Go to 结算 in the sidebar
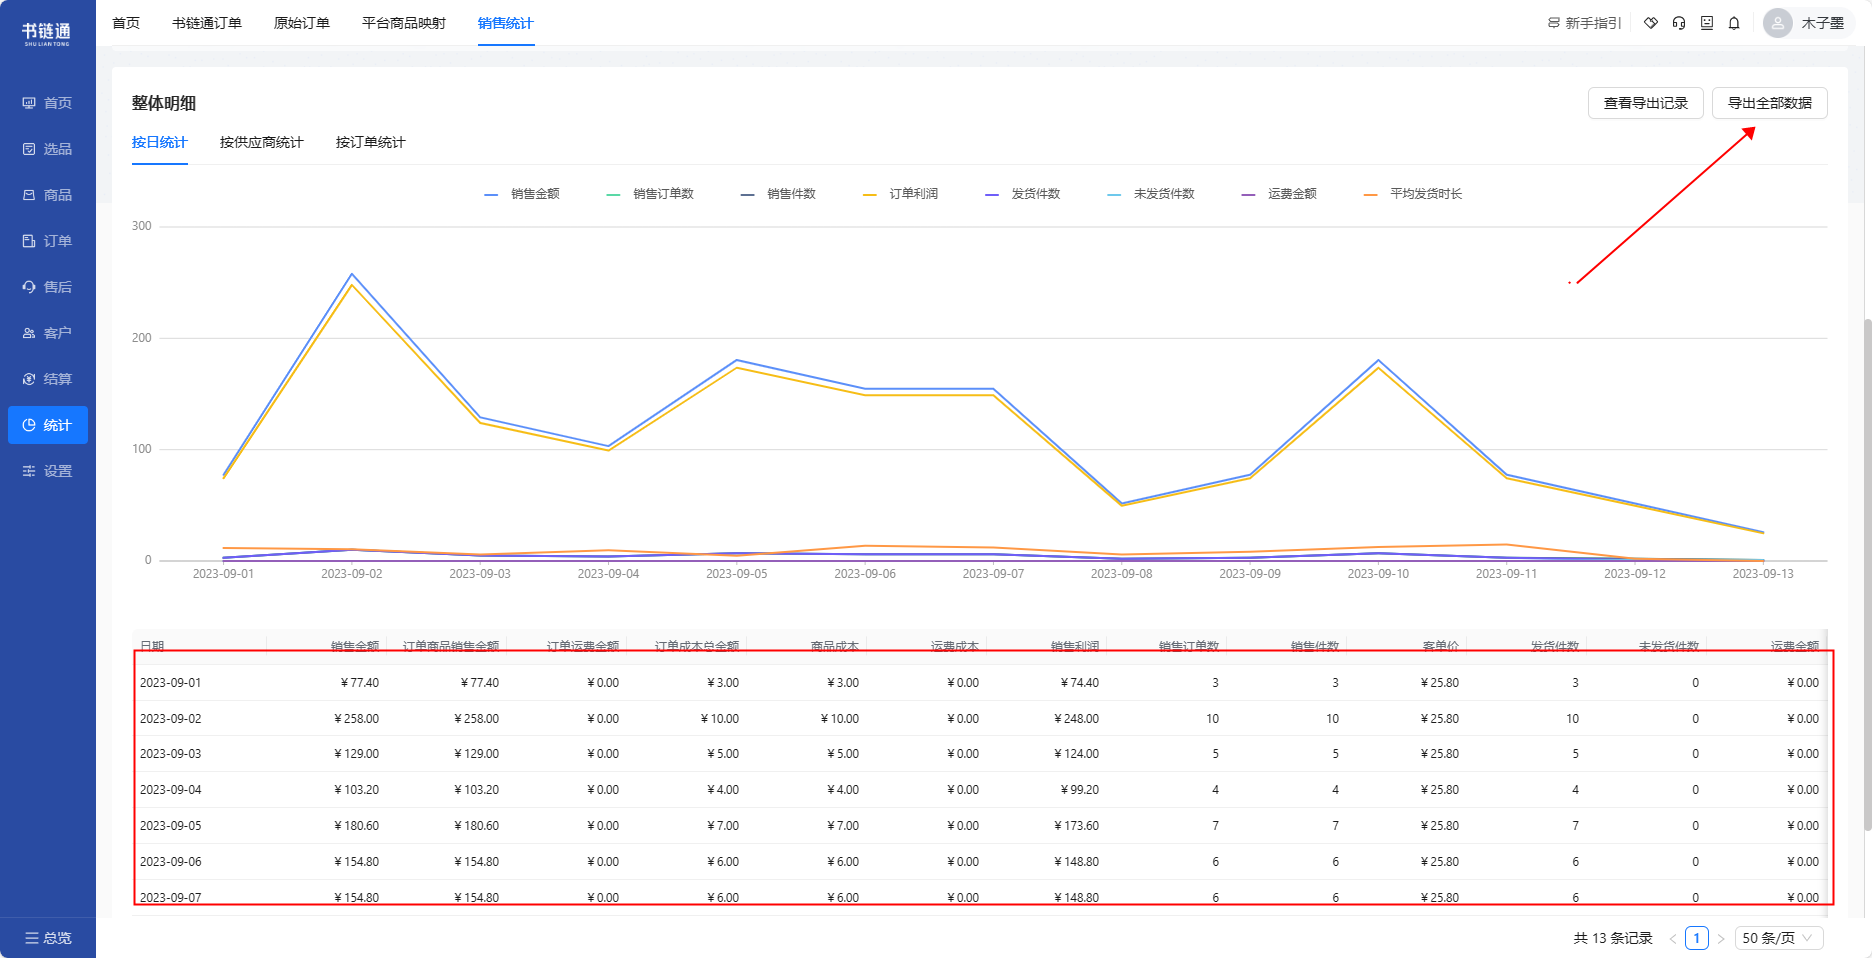 pyautogui.click(x=47, y=379)
